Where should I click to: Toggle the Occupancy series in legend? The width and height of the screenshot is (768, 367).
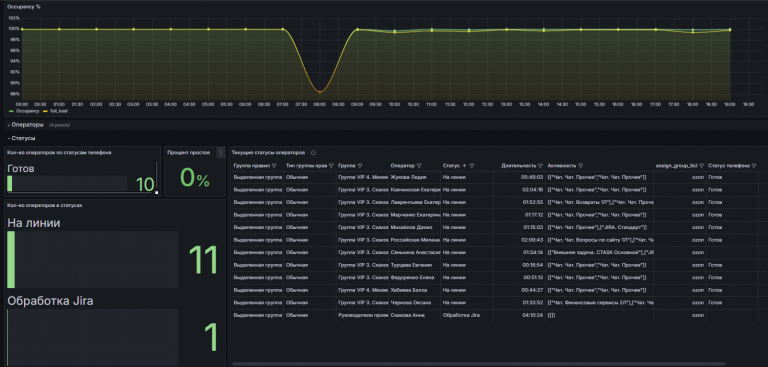pyautogui.click(x=27, y=111)
